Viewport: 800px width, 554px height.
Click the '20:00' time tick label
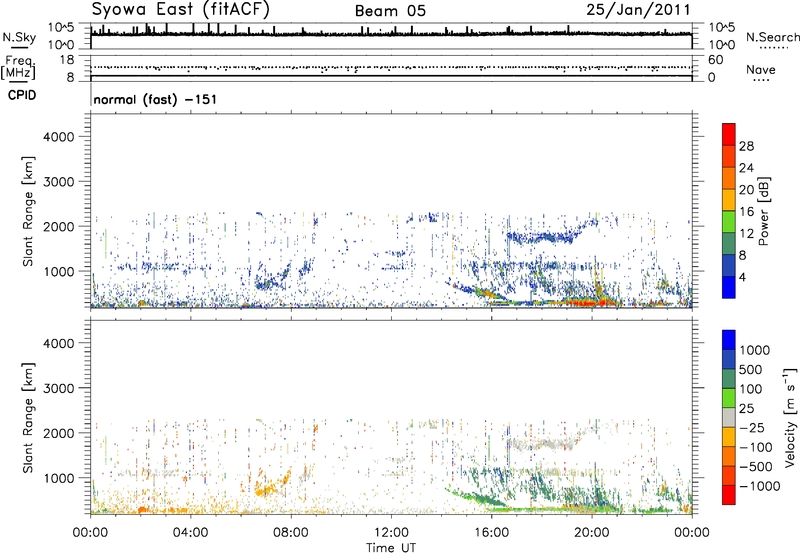coord(592,533)
